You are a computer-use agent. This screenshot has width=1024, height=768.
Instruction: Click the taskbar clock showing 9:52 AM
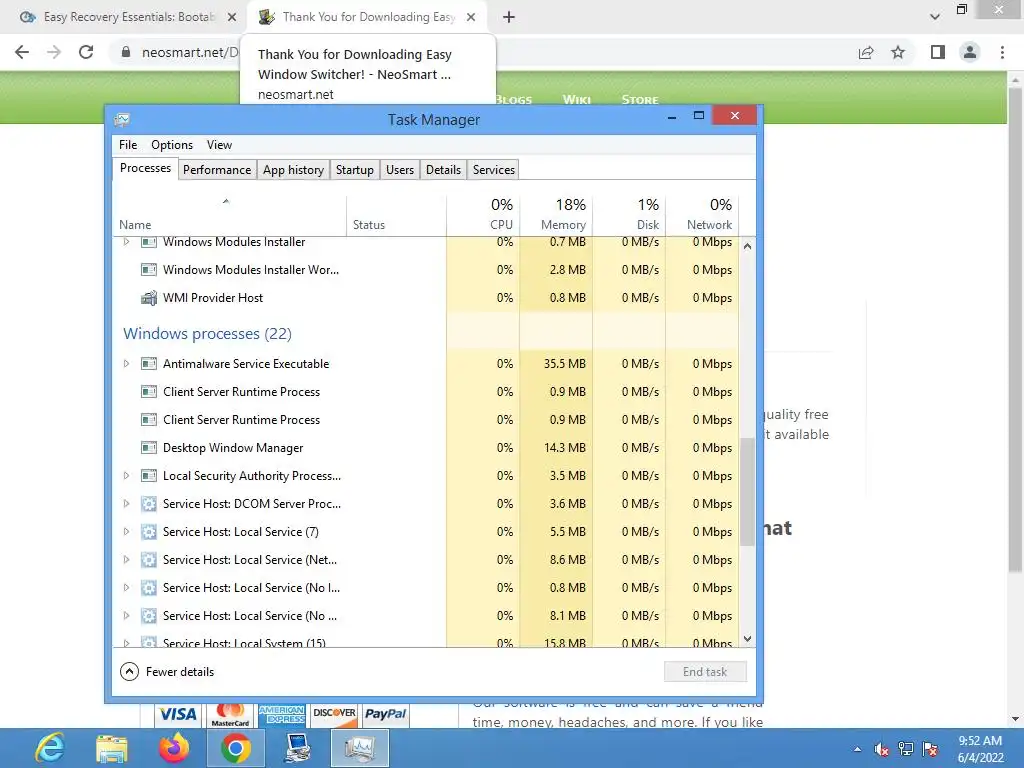[x=980, y=749]
